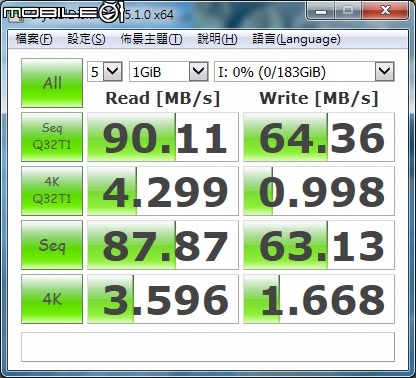Run the plain 4K benchmark
This screenshot has width=416, height=378.
[x=52, y=299]
